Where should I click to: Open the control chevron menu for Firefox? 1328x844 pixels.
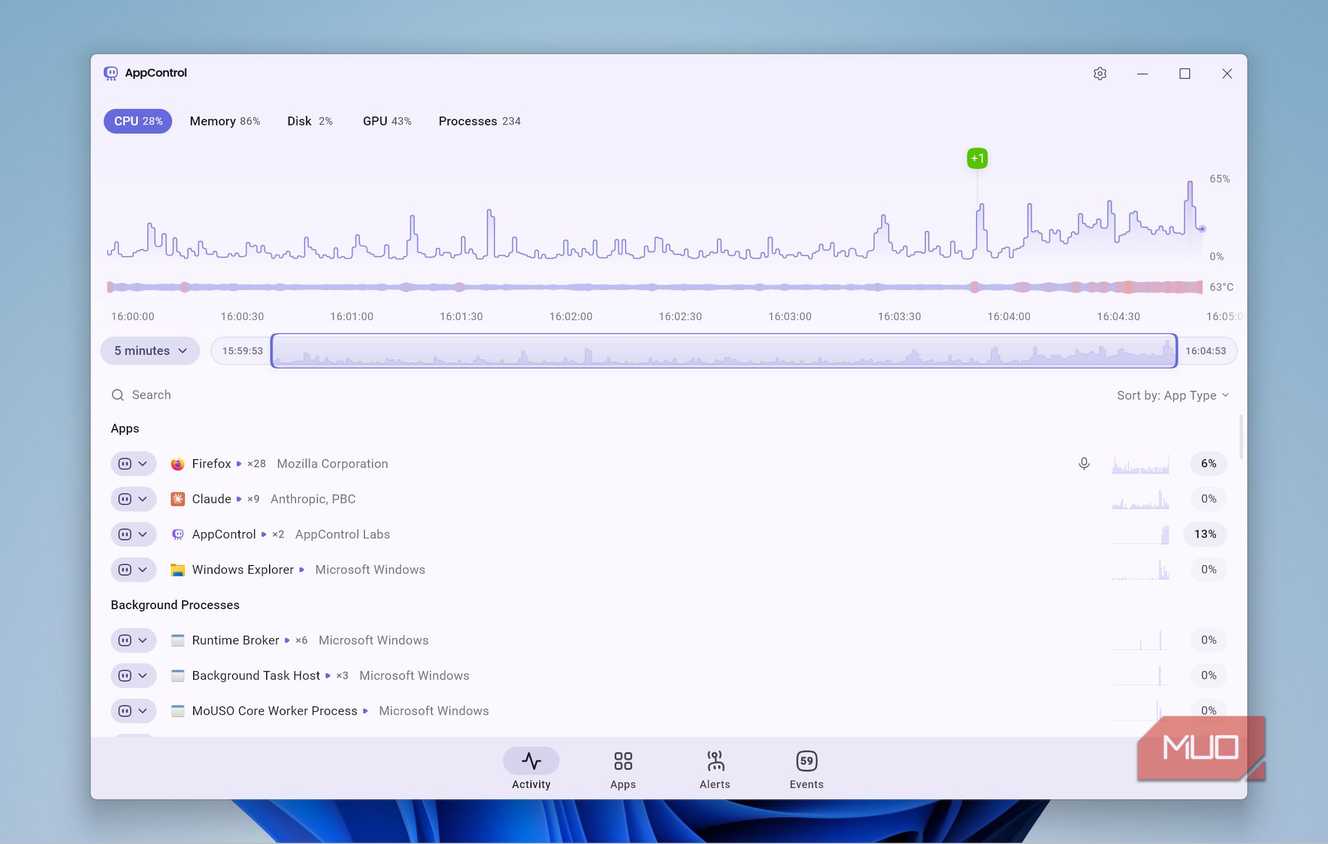click(143, 464)
